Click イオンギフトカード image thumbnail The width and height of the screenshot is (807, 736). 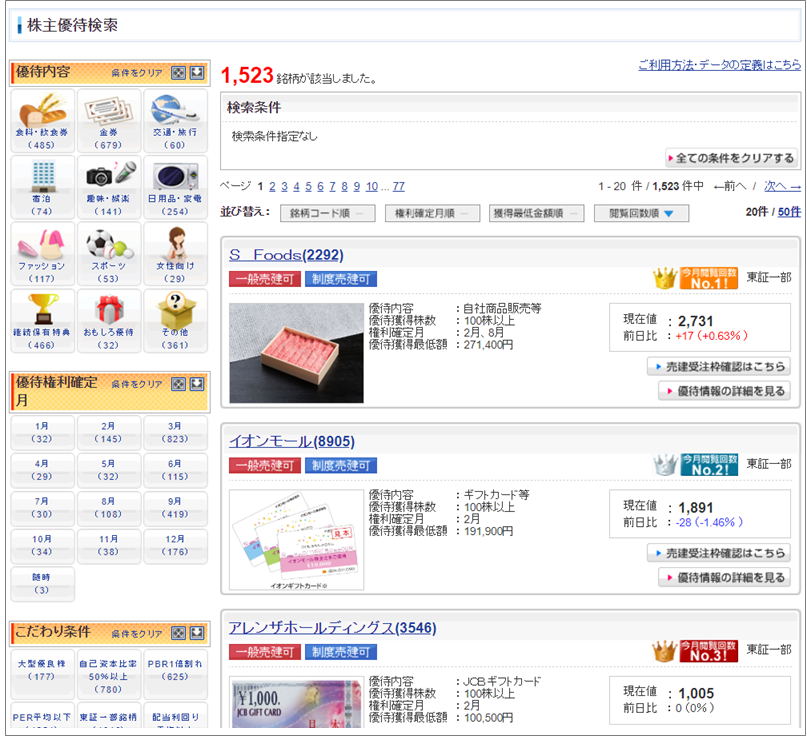[296, 539]
